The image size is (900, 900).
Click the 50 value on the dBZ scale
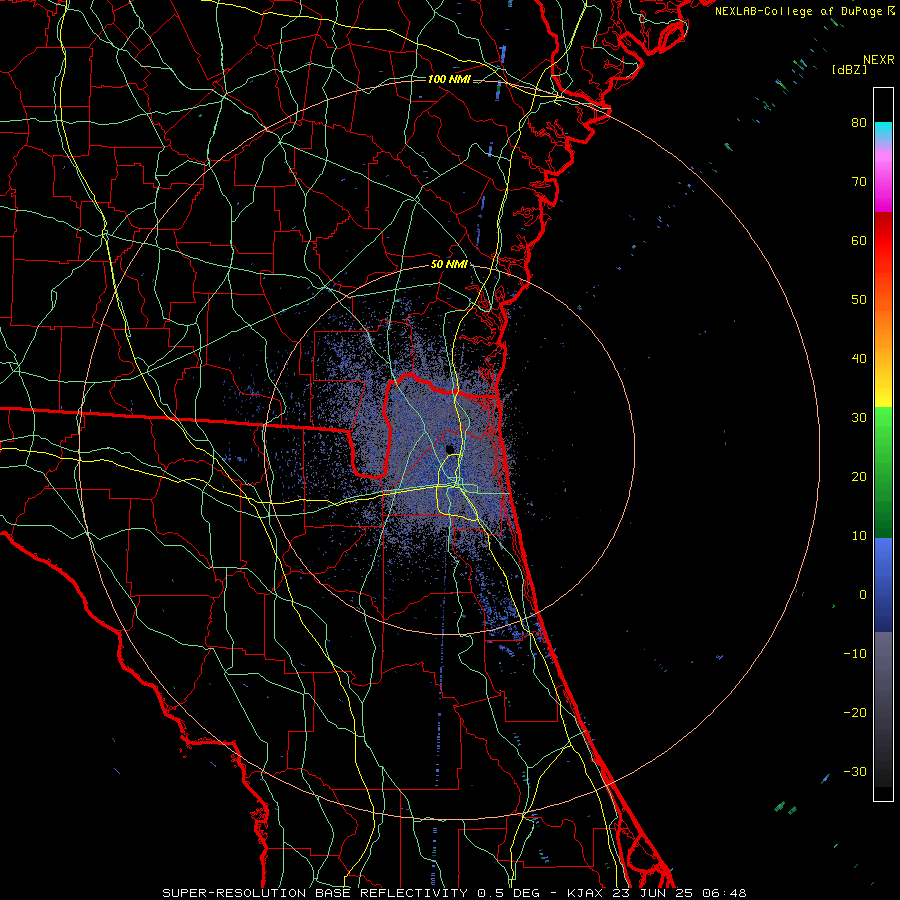(859, 300)
